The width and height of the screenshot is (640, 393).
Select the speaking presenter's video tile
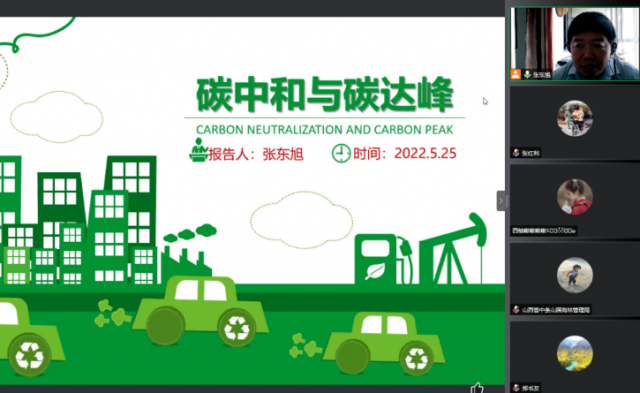click(574, 43)
